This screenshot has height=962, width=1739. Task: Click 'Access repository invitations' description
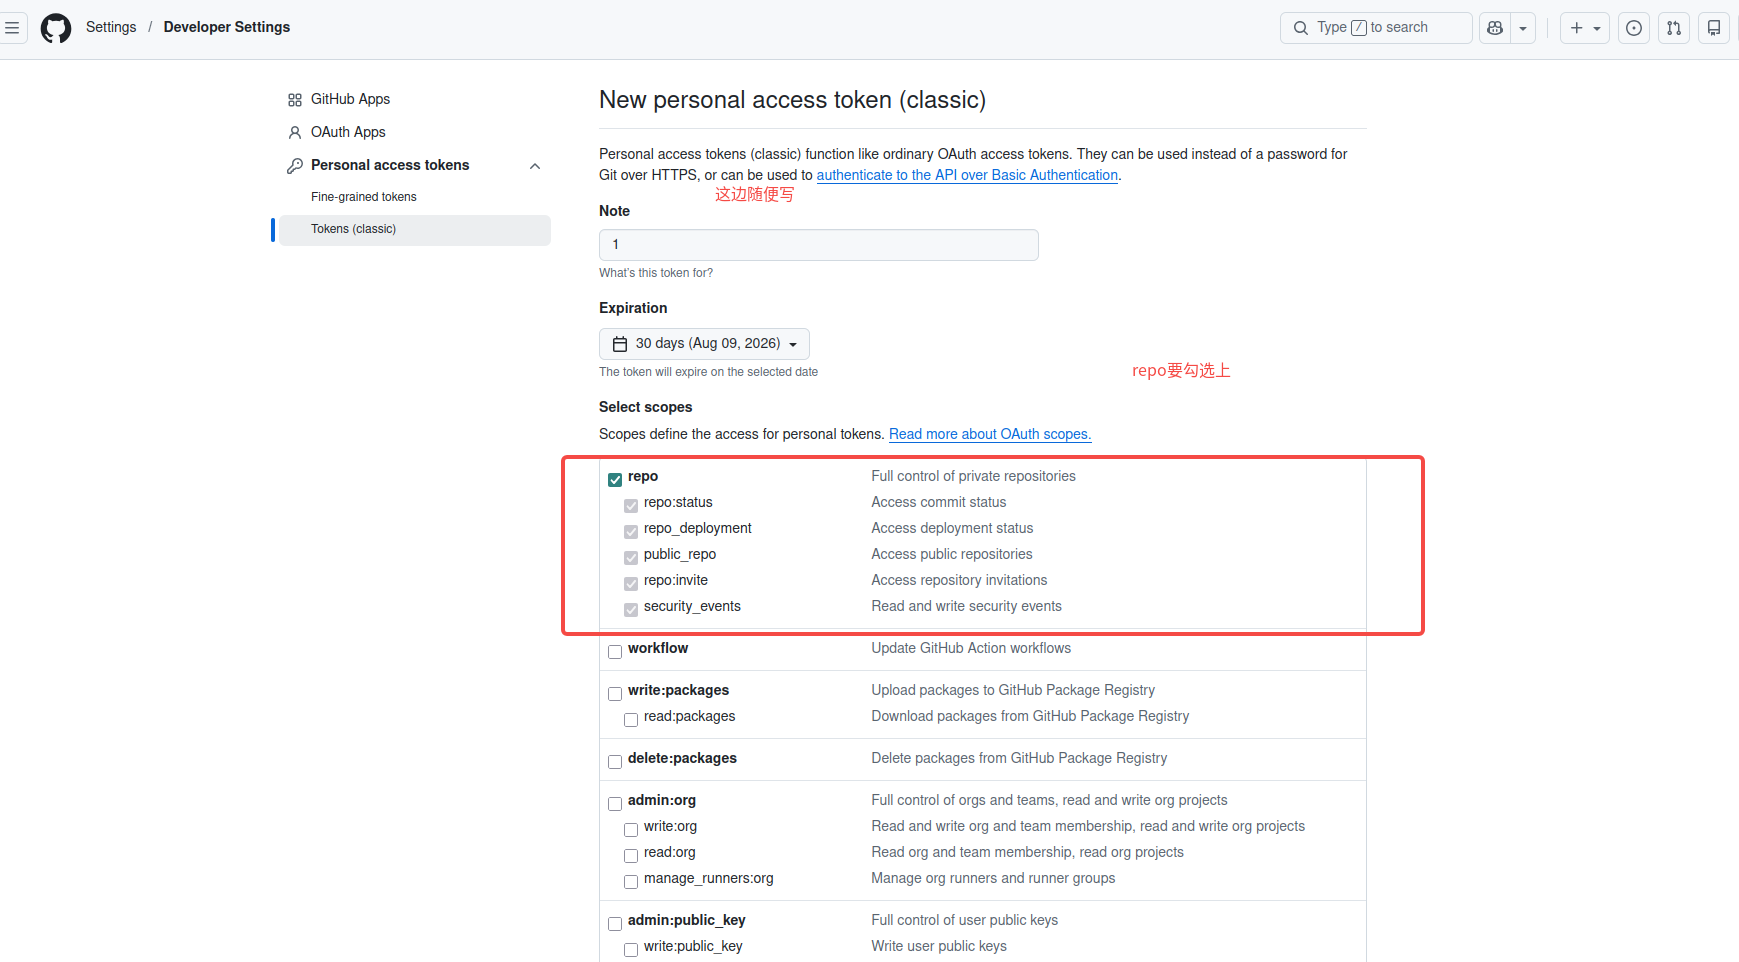959,580
